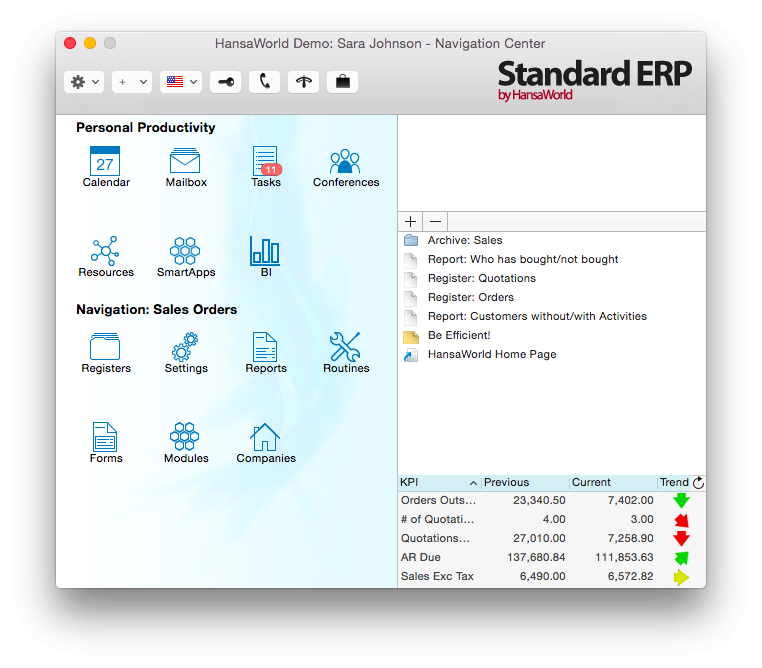The image size is (762, 668).
Task: Open Report: Customers without/with Activities
Action: point(537,316)
